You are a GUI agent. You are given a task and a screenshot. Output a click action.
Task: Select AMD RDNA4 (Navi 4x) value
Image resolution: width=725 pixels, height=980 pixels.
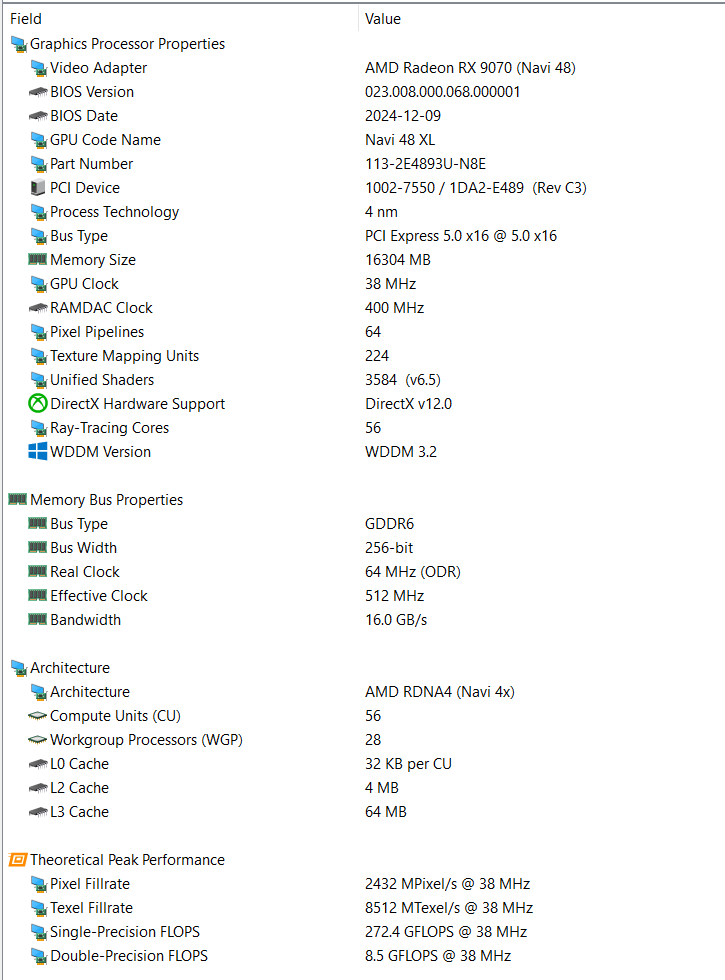(x=440, y=692)
